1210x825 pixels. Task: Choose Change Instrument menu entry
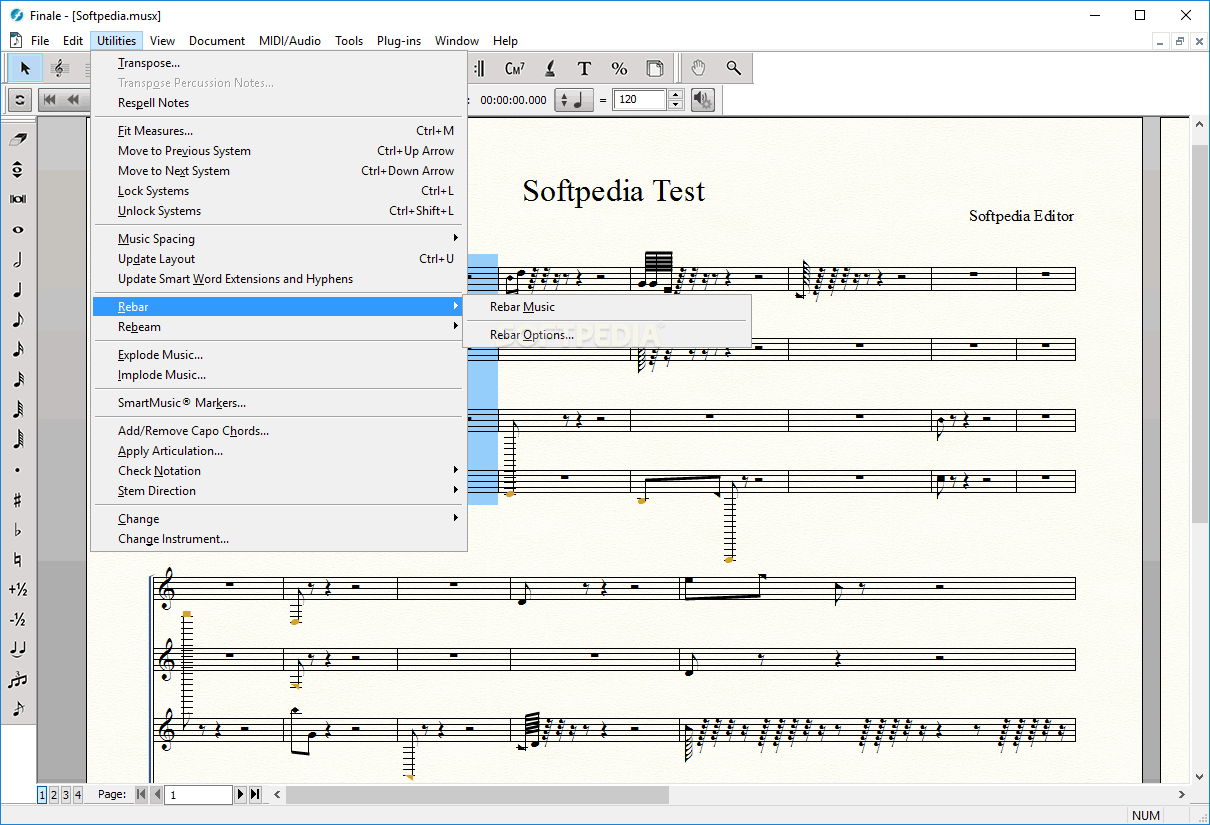(279, 539)
